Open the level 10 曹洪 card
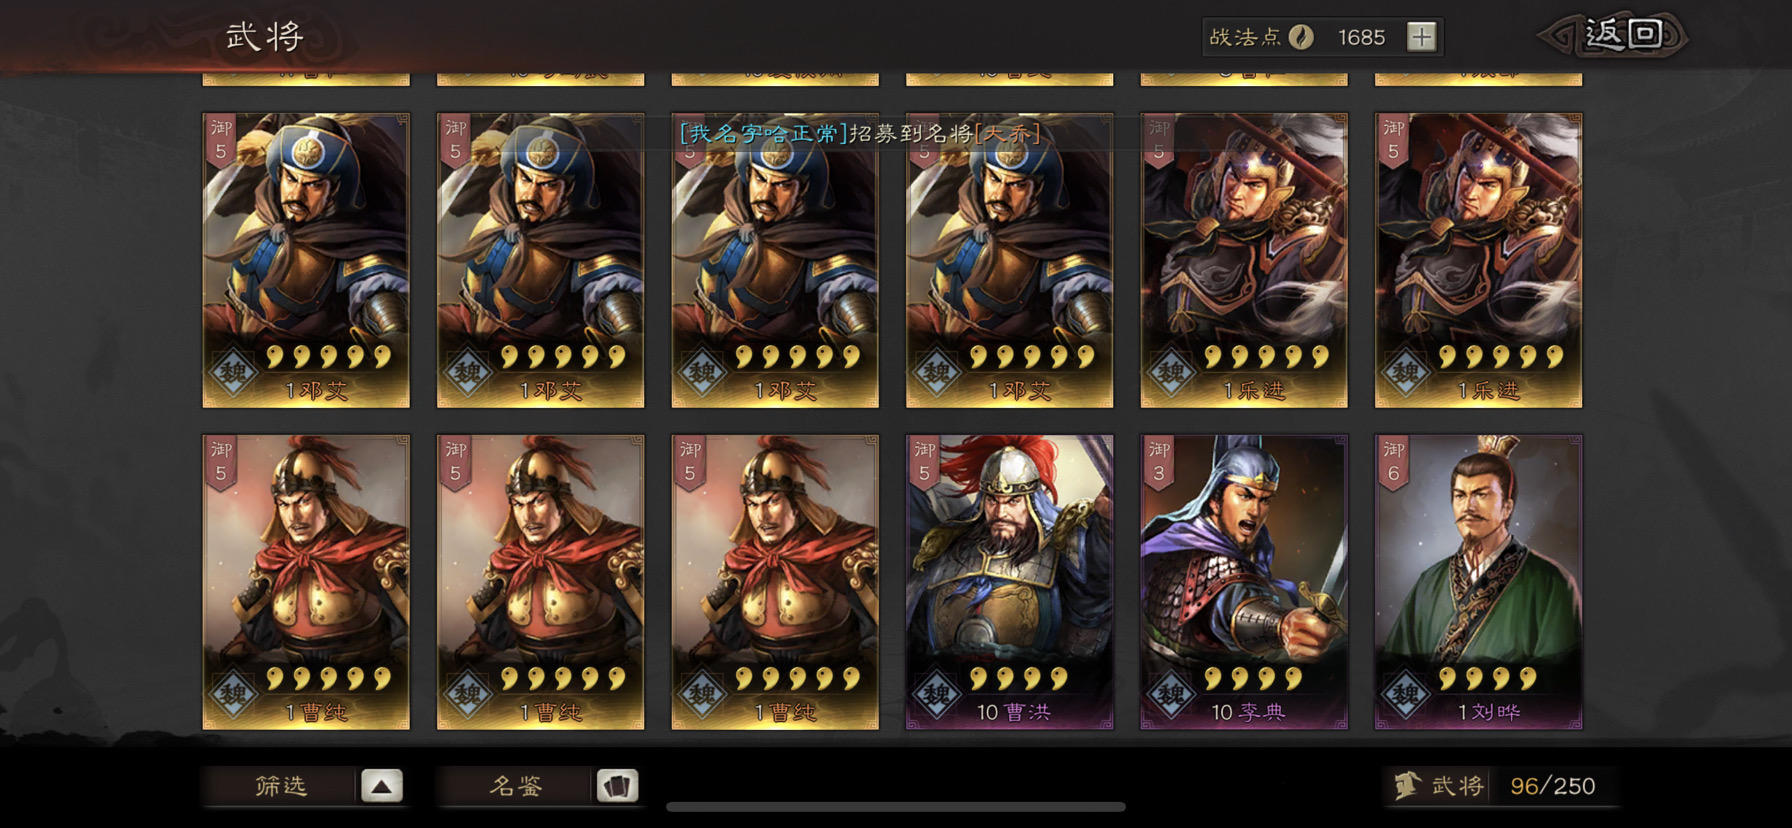This screenshot has height=828, width=1792. tap(1010, 582)
